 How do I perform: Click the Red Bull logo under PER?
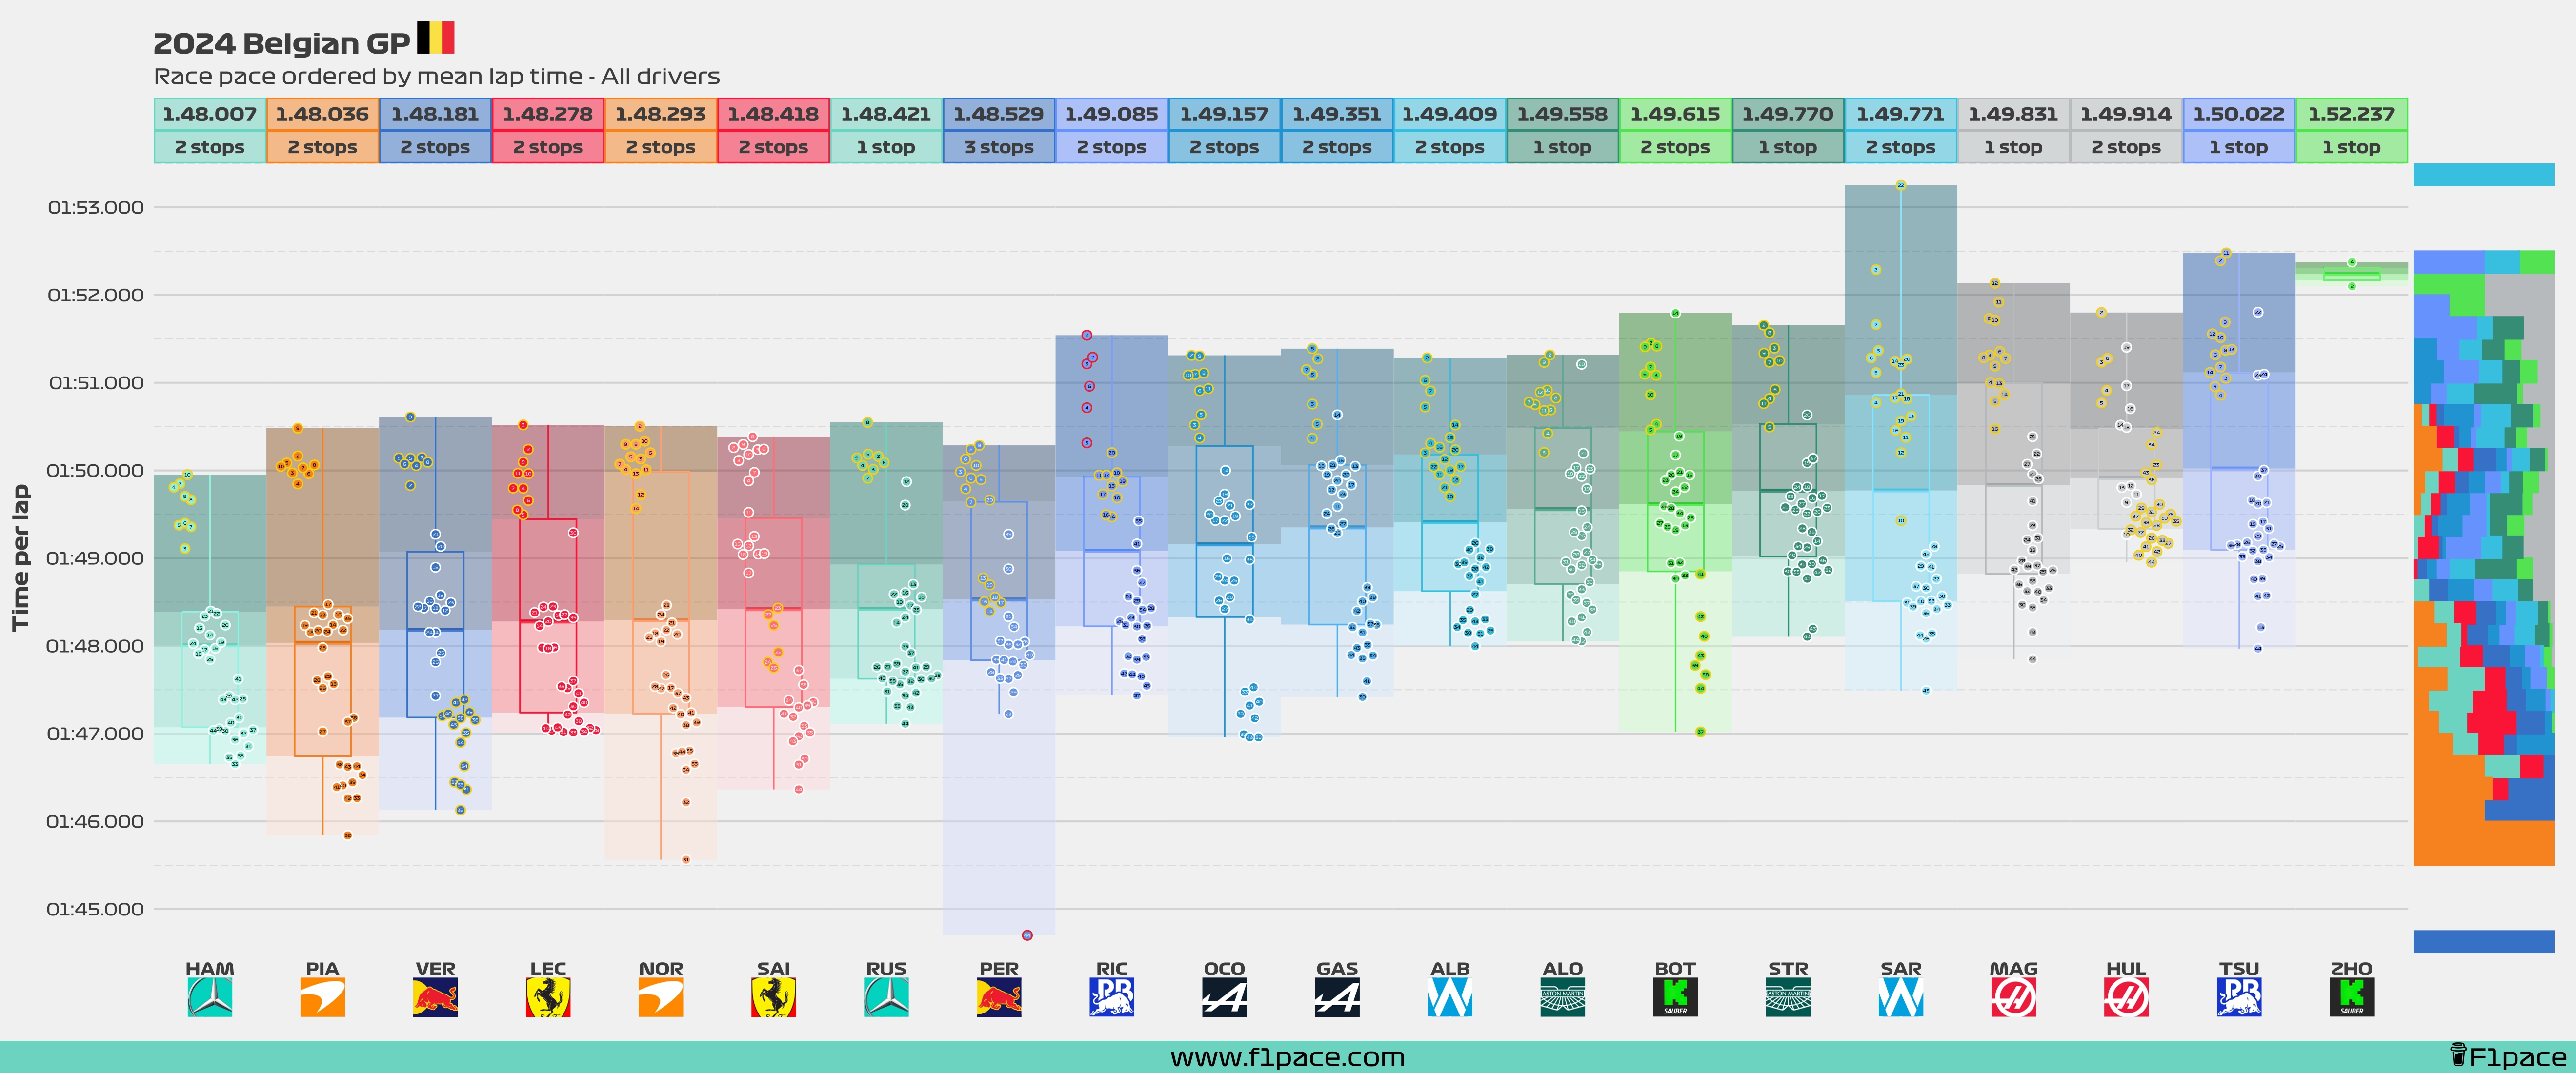tap(999, 997)
